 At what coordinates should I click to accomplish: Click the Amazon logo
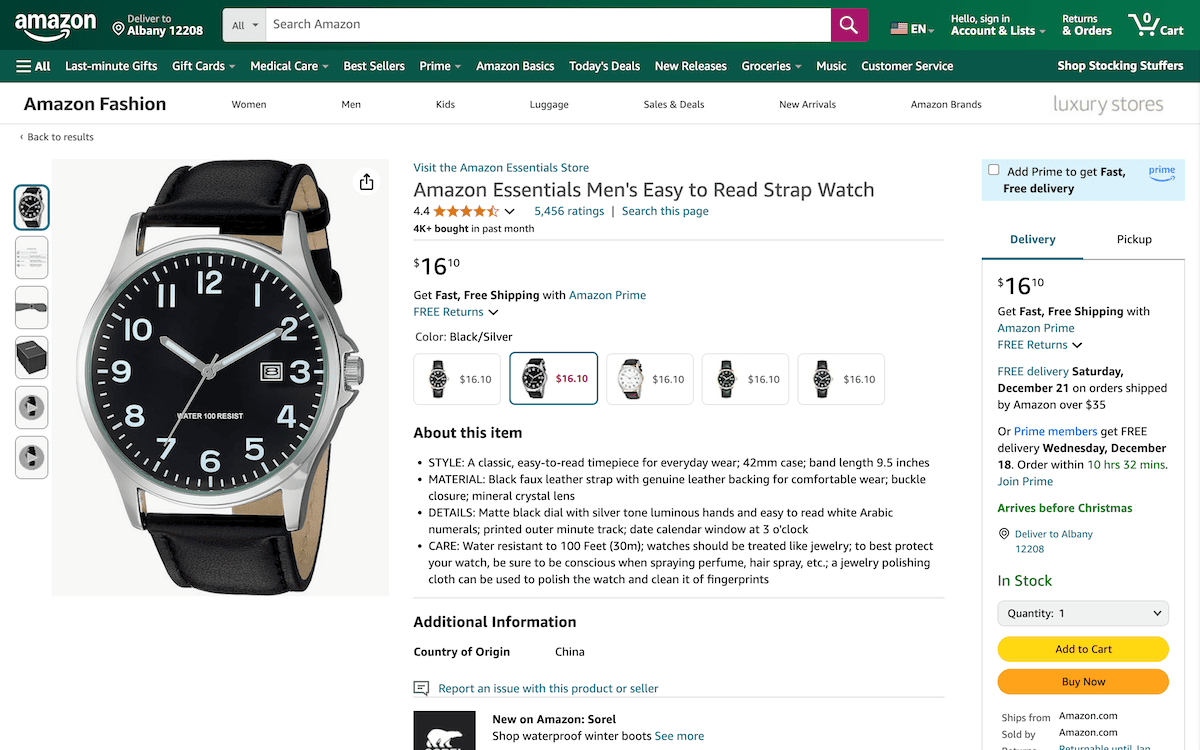click(x=55, y=24)
